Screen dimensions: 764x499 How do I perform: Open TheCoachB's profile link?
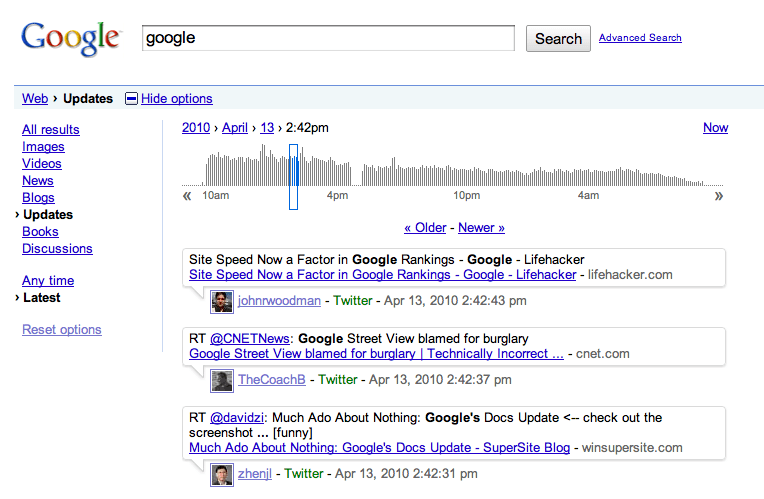coord(271,380)
